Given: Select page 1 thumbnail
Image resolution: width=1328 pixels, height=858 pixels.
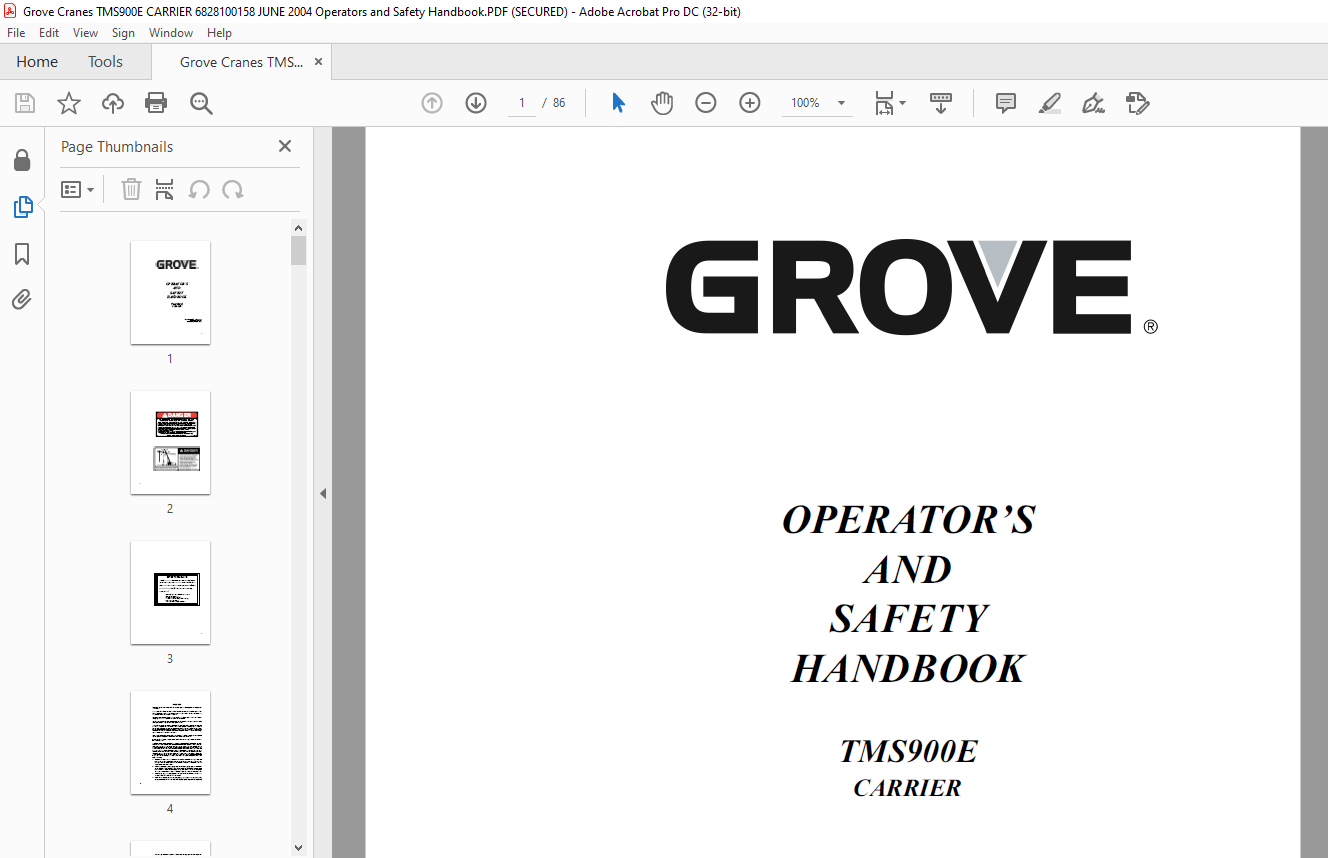Looking at the screenshot, I should tap(170, 292).
